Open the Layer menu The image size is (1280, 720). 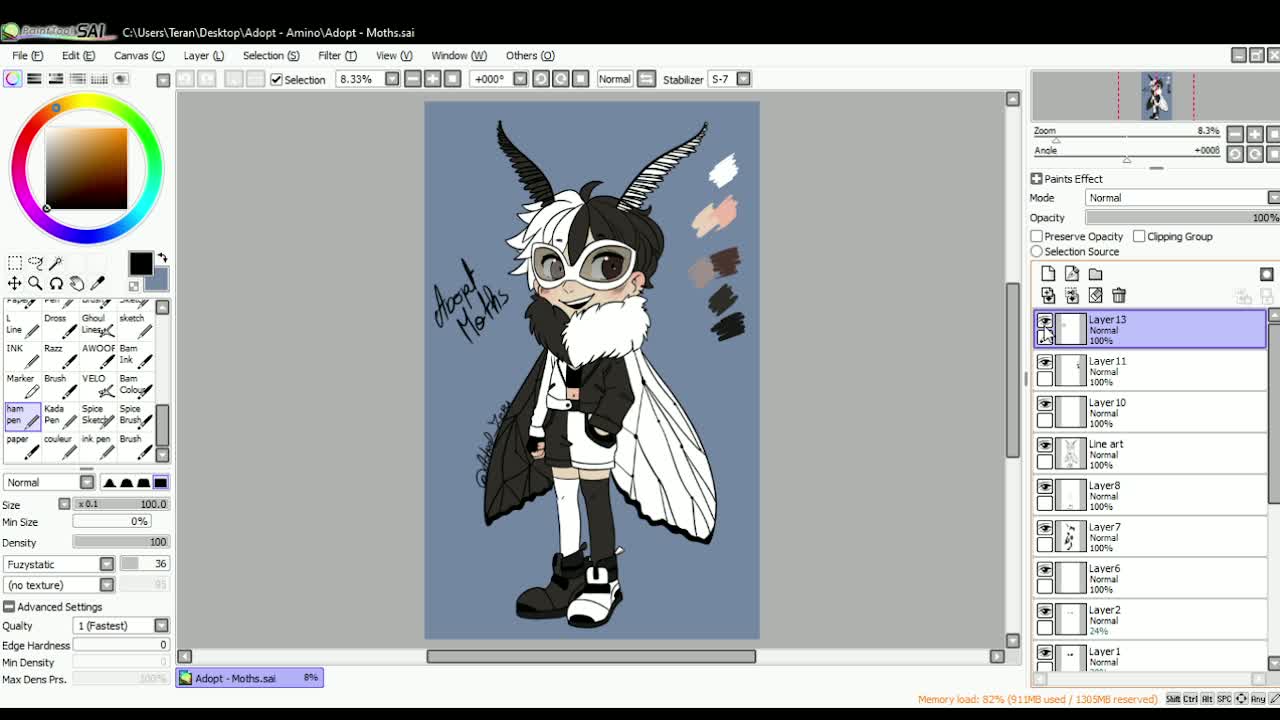coord(203,56)
